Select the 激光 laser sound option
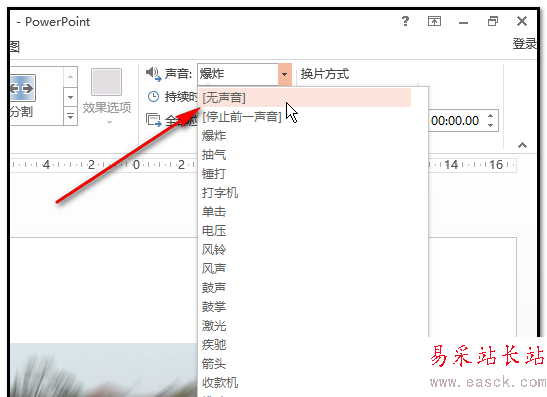 214,325
